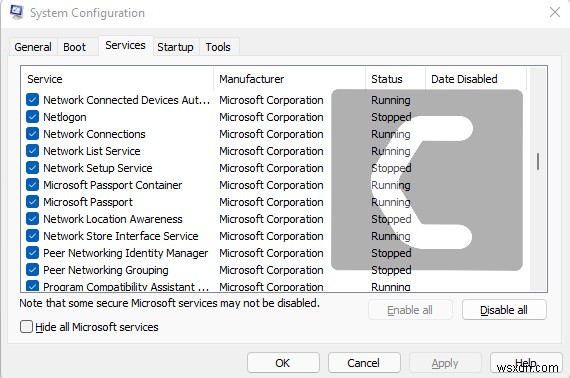Image resolution: width=570 pixels, height=378 pixels.
Task: Click the services list scrollbar thumb
Action: 538,162
